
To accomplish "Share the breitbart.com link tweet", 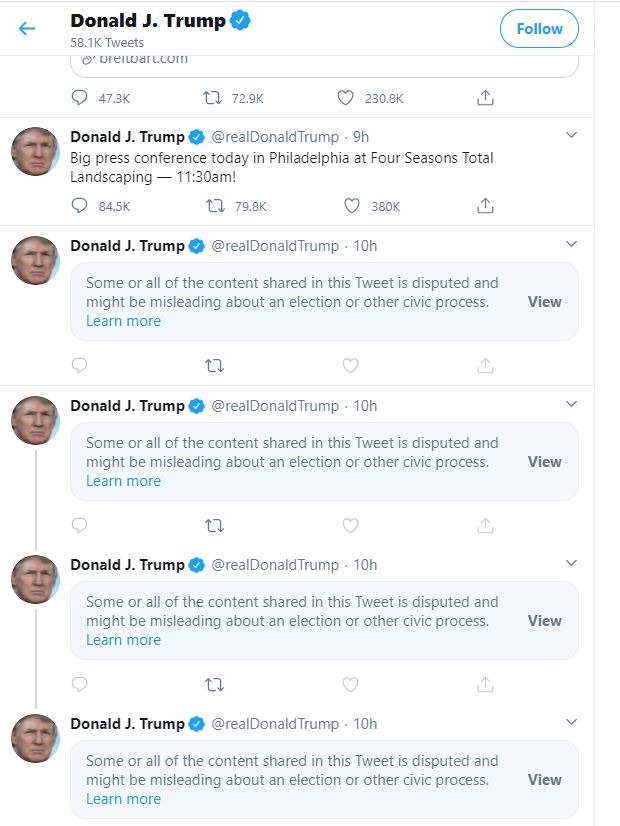I will [485, 98].
